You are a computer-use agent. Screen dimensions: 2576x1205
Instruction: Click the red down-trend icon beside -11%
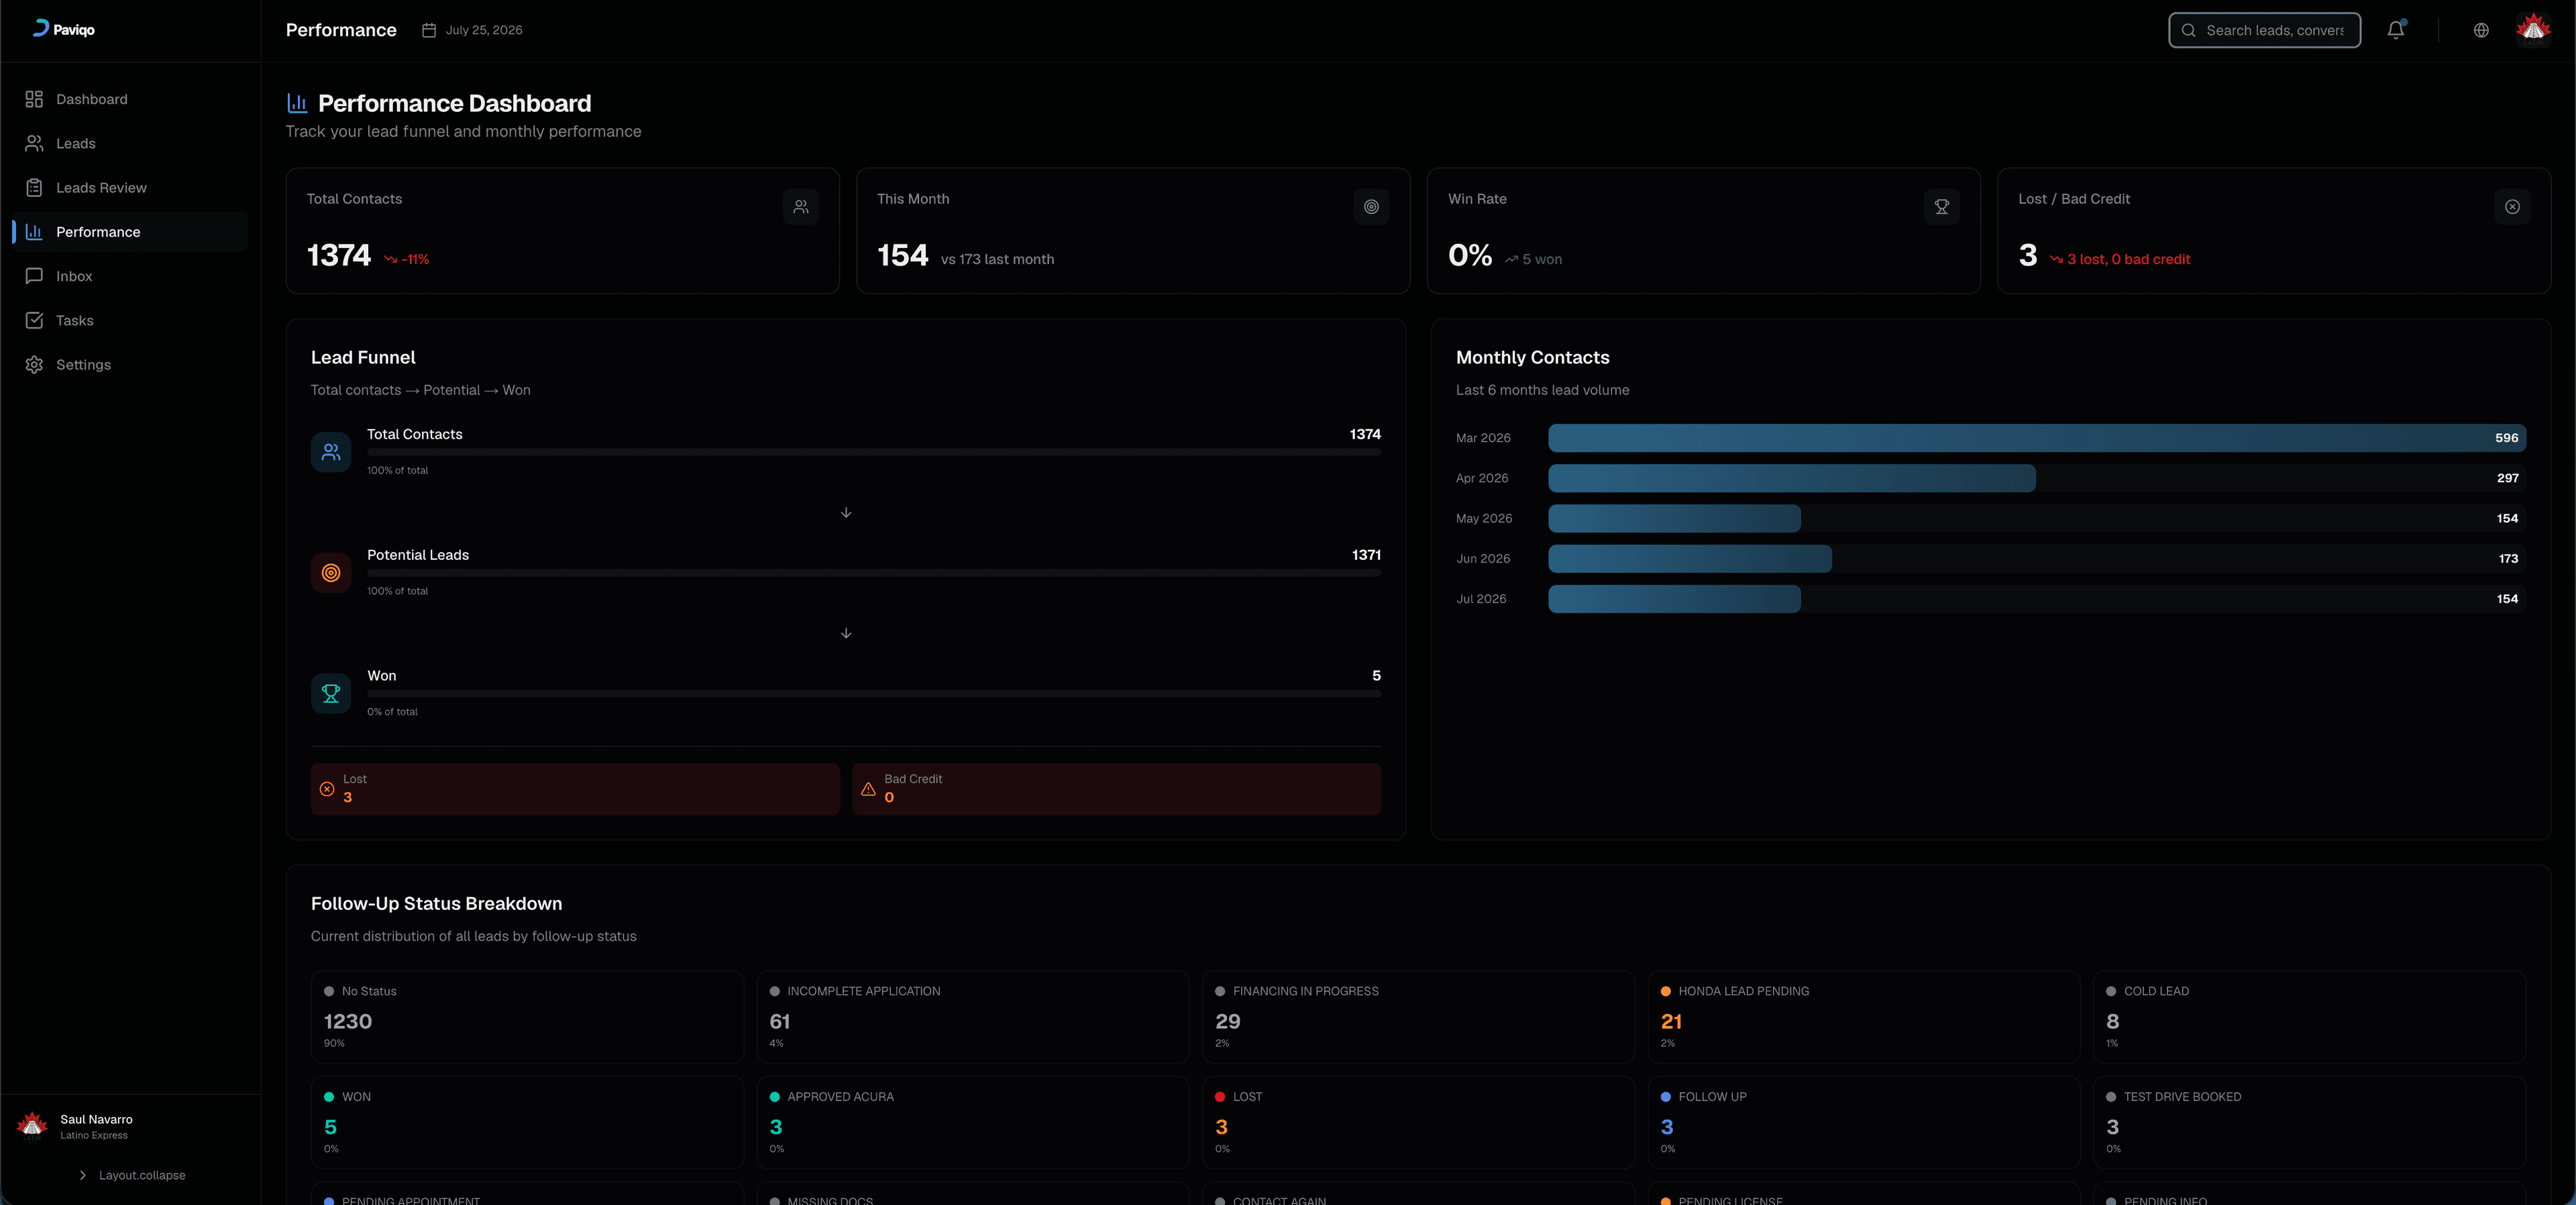pyautogui.click(x=391, y=259)
